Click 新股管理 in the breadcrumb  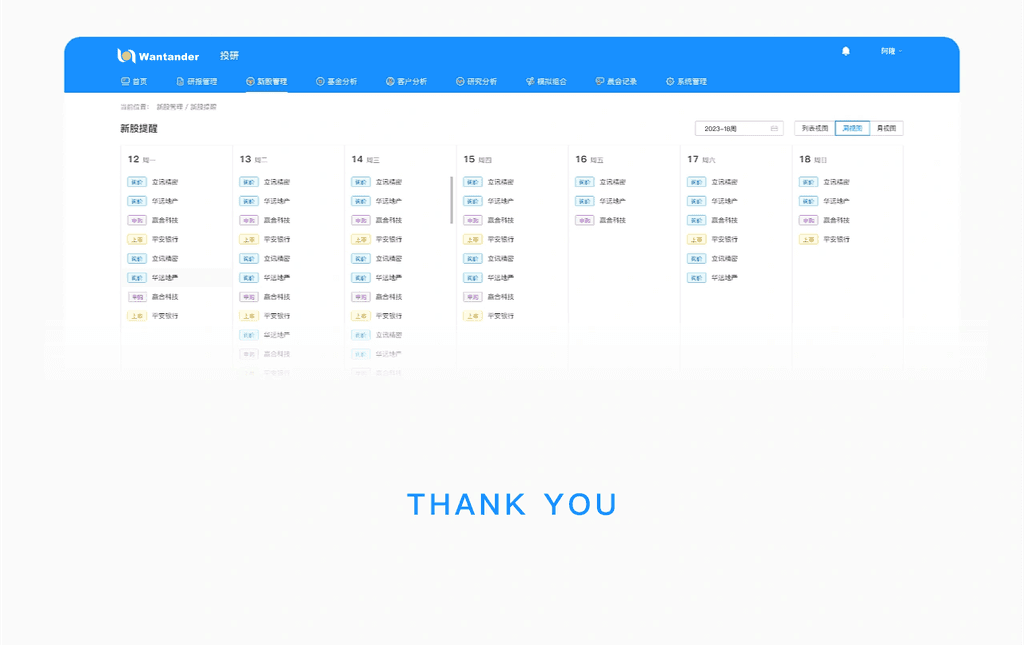tap(169, 107)
